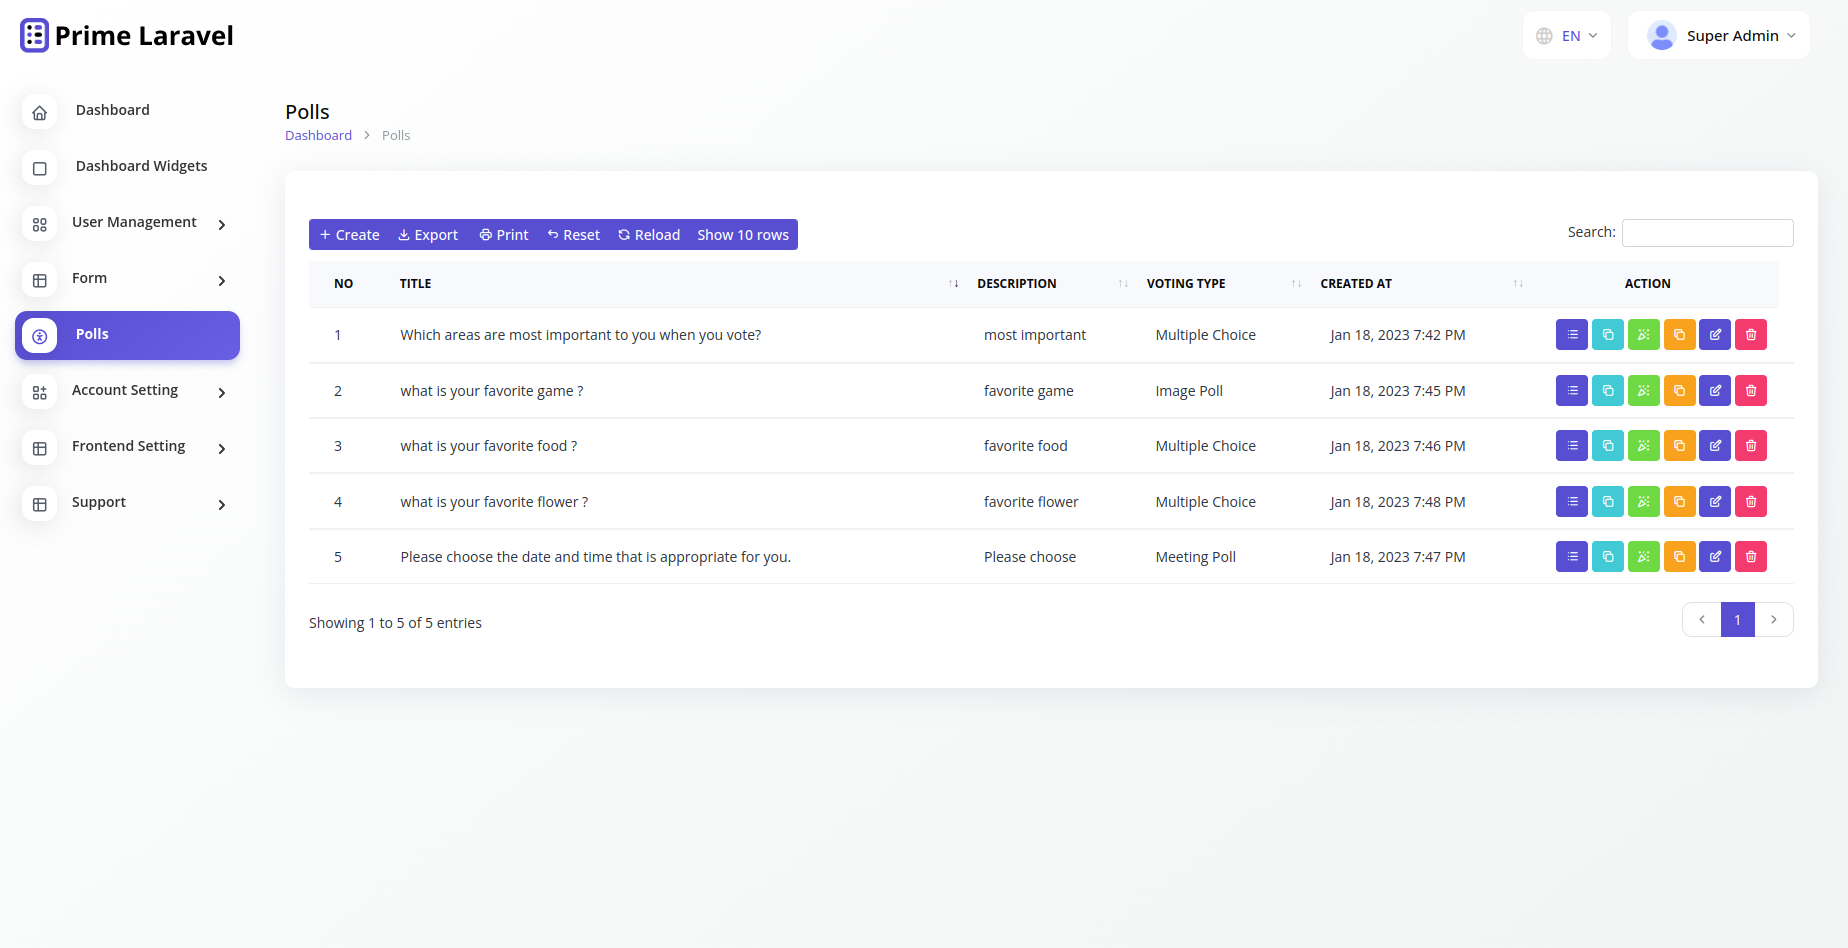Open the EN language dropdown
1848x948 pixels.
[1567, 36]
